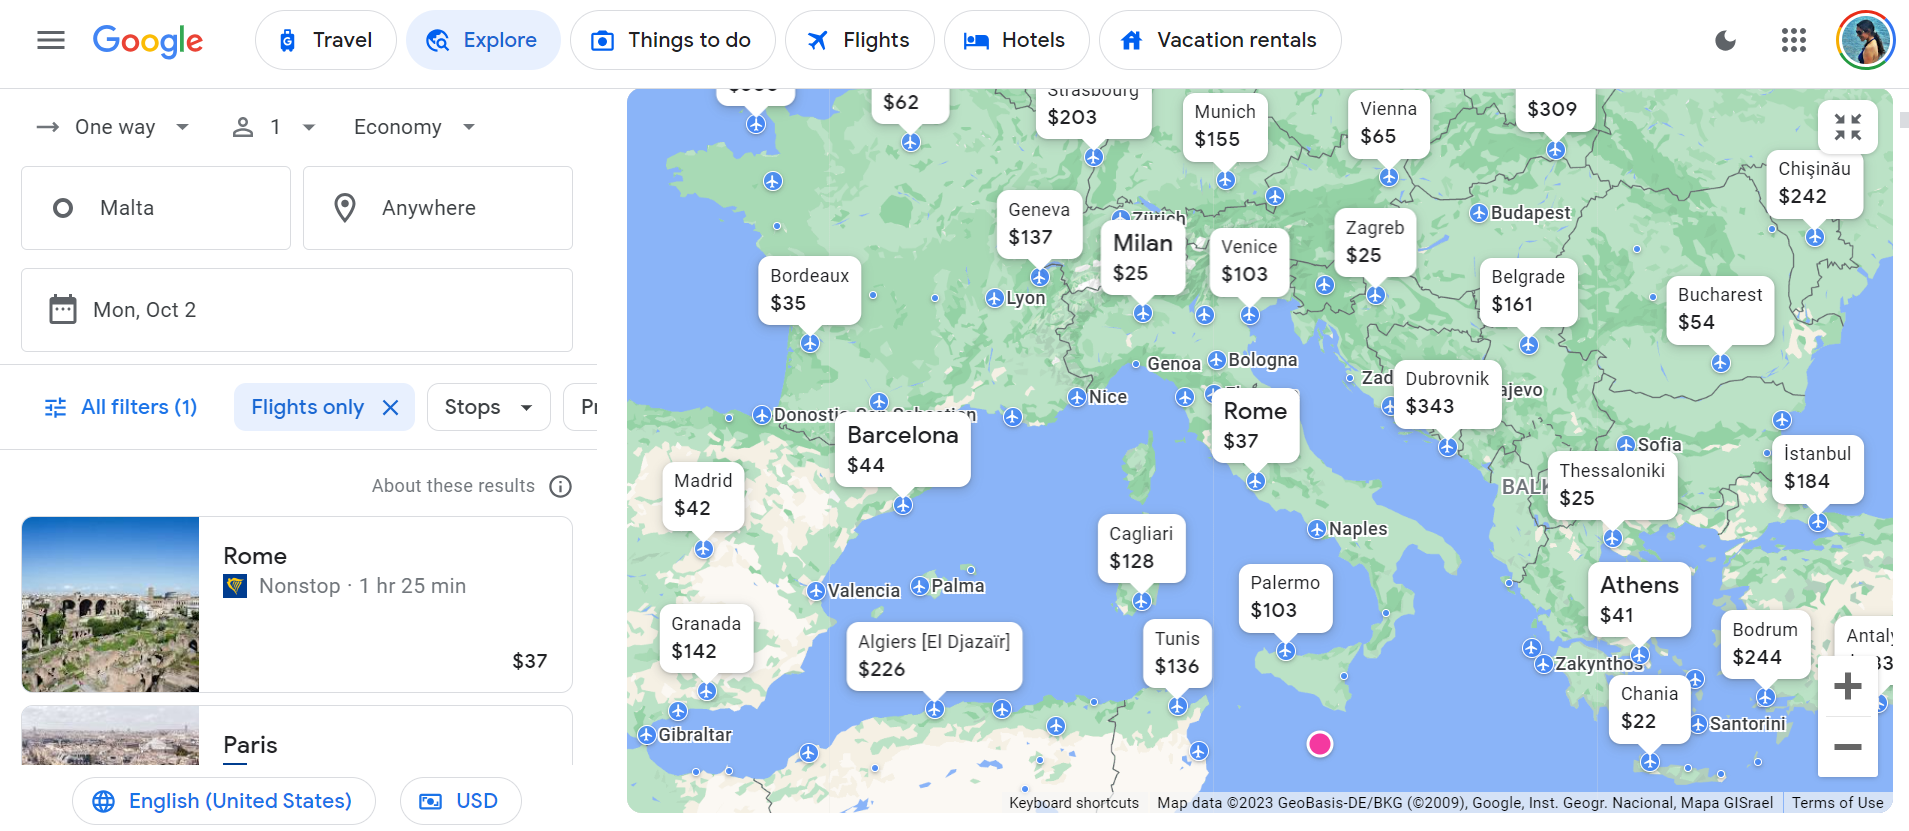Zoom out on the map
Image resolution: width=1909 pixels, height=831 pixels.
click(x=1848, y=747)
